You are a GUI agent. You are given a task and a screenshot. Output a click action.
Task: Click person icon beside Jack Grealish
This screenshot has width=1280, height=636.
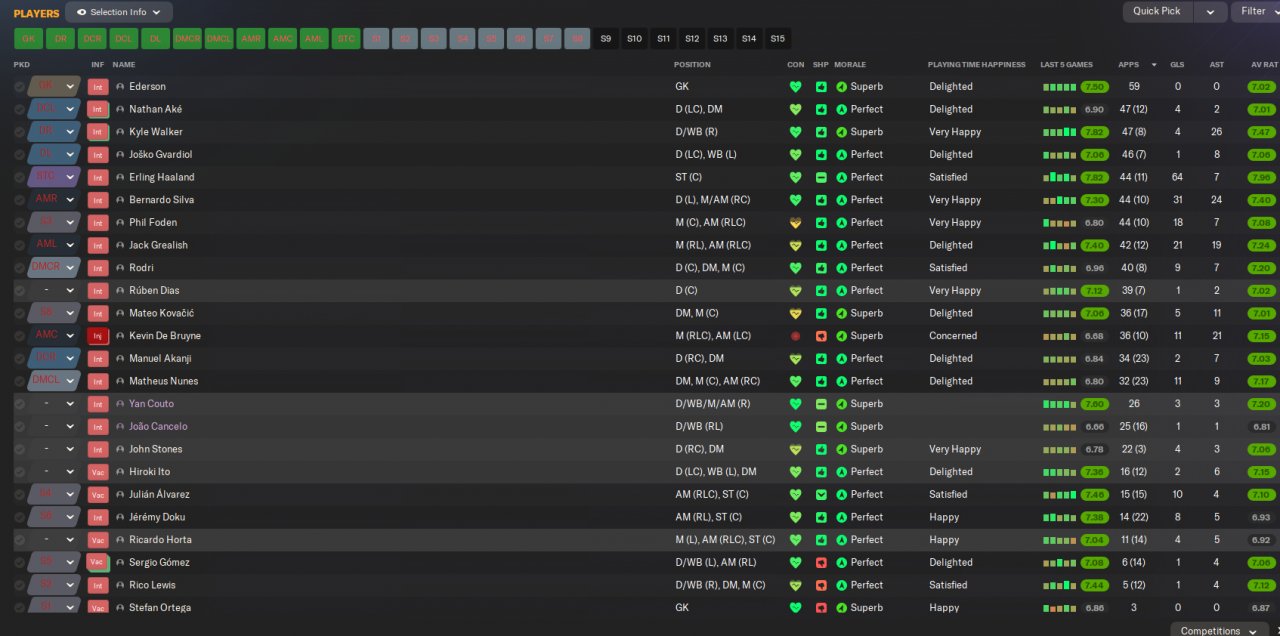click(120, 245)
